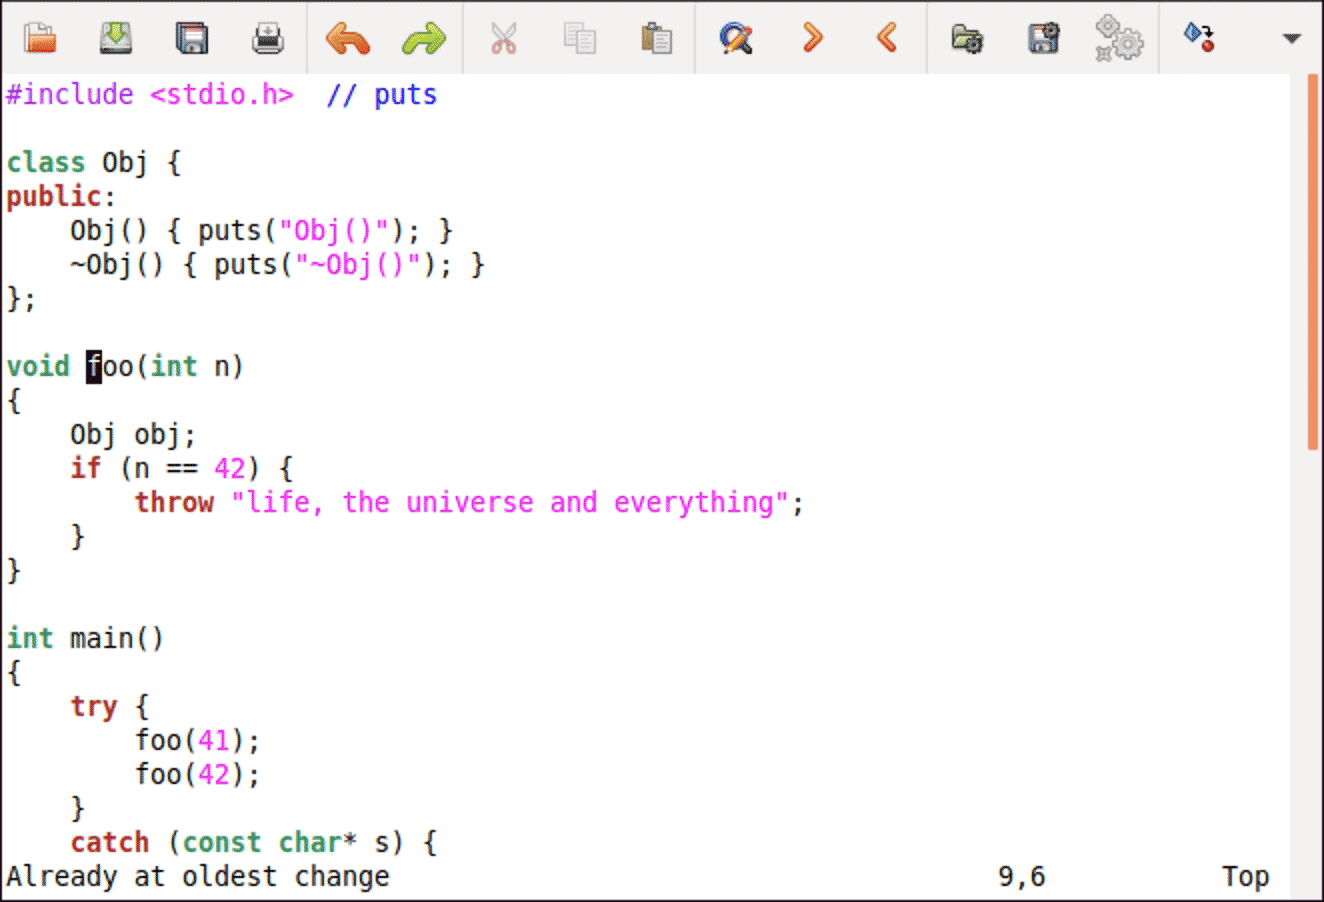Click the Save All files icon

click(191, 38)
